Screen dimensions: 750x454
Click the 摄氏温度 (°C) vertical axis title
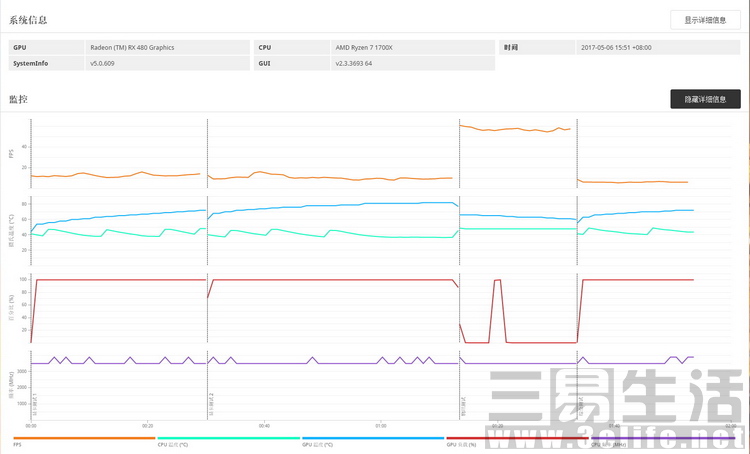click(11, 231)
